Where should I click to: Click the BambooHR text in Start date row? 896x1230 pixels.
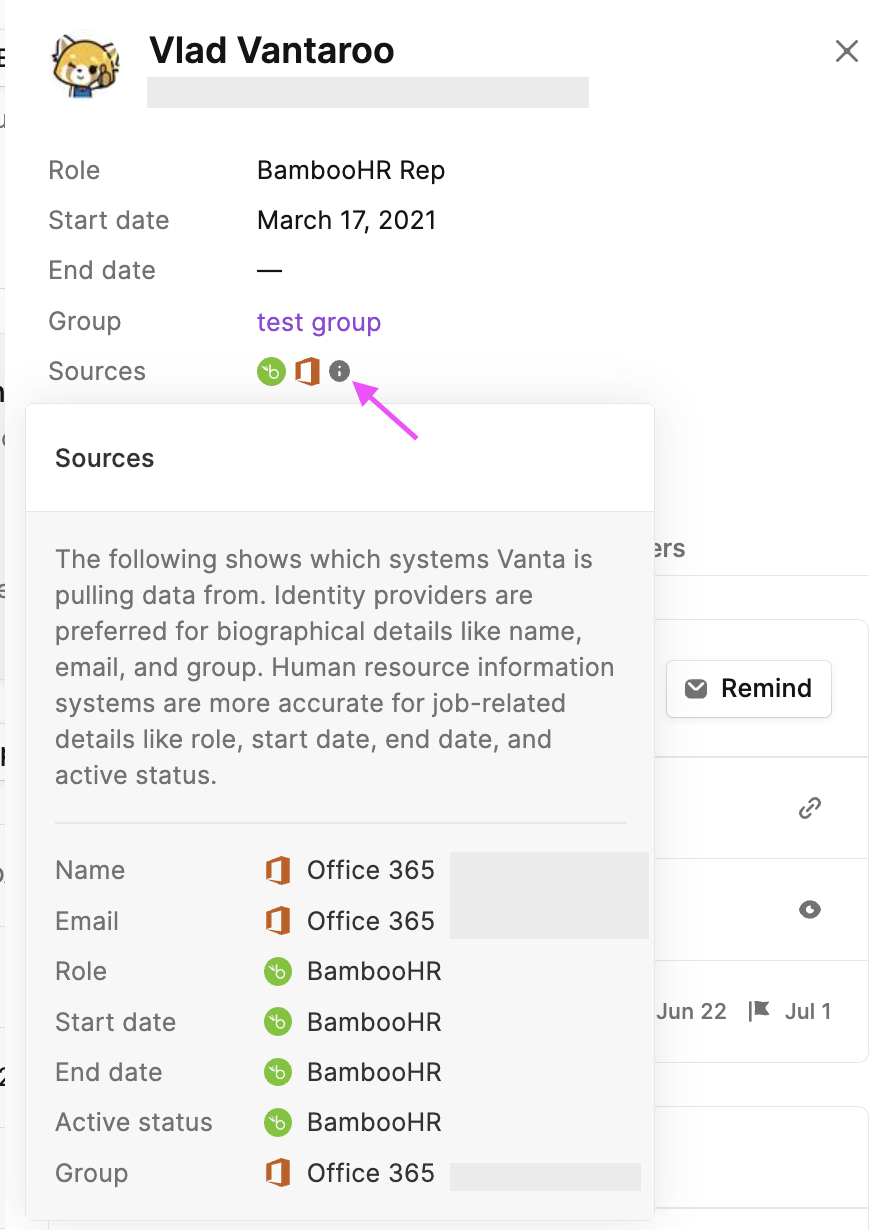coord(374,1022)
